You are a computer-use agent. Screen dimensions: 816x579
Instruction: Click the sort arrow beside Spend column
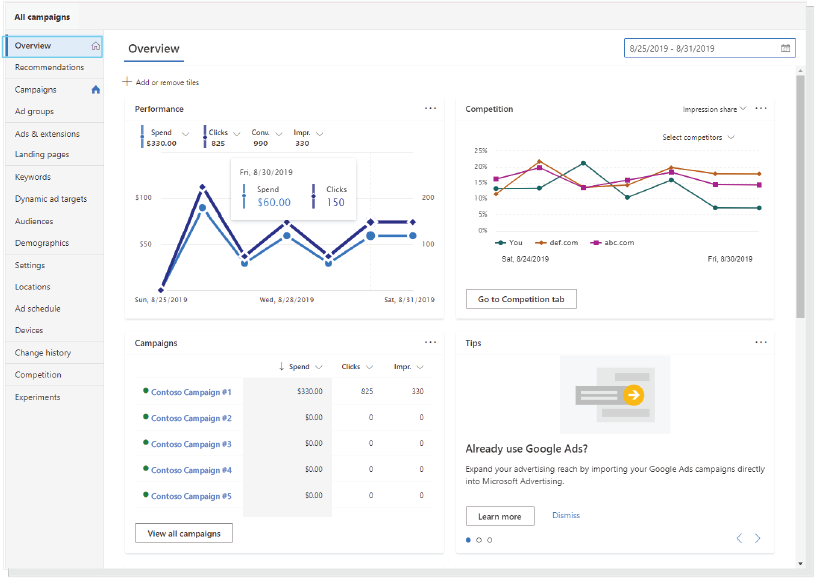tap(282, 366)
